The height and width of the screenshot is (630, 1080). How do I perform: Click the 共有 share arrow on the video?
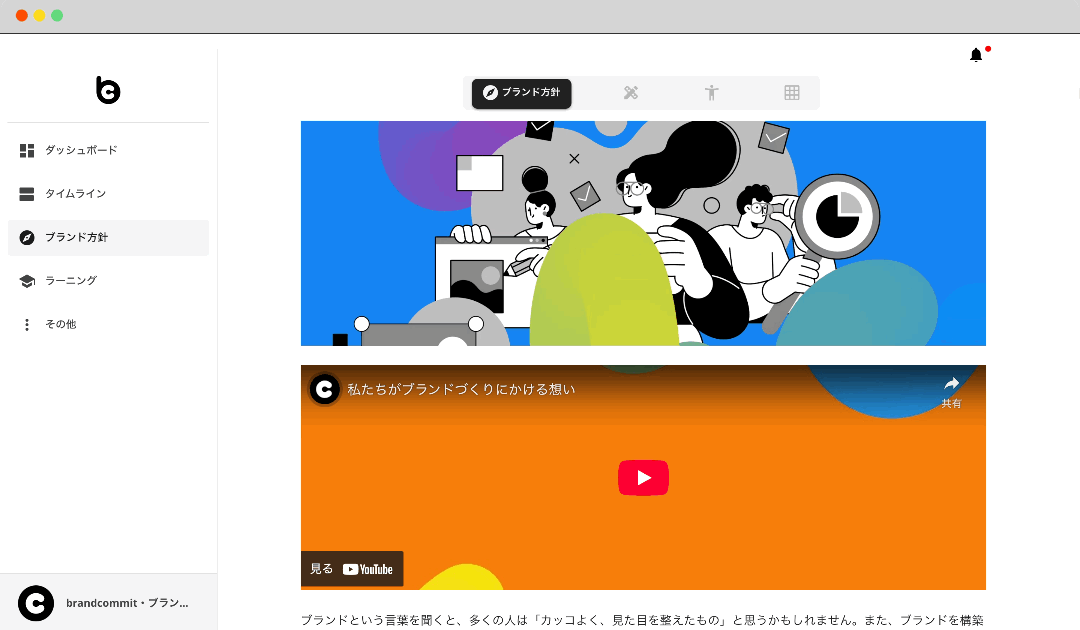950,390
